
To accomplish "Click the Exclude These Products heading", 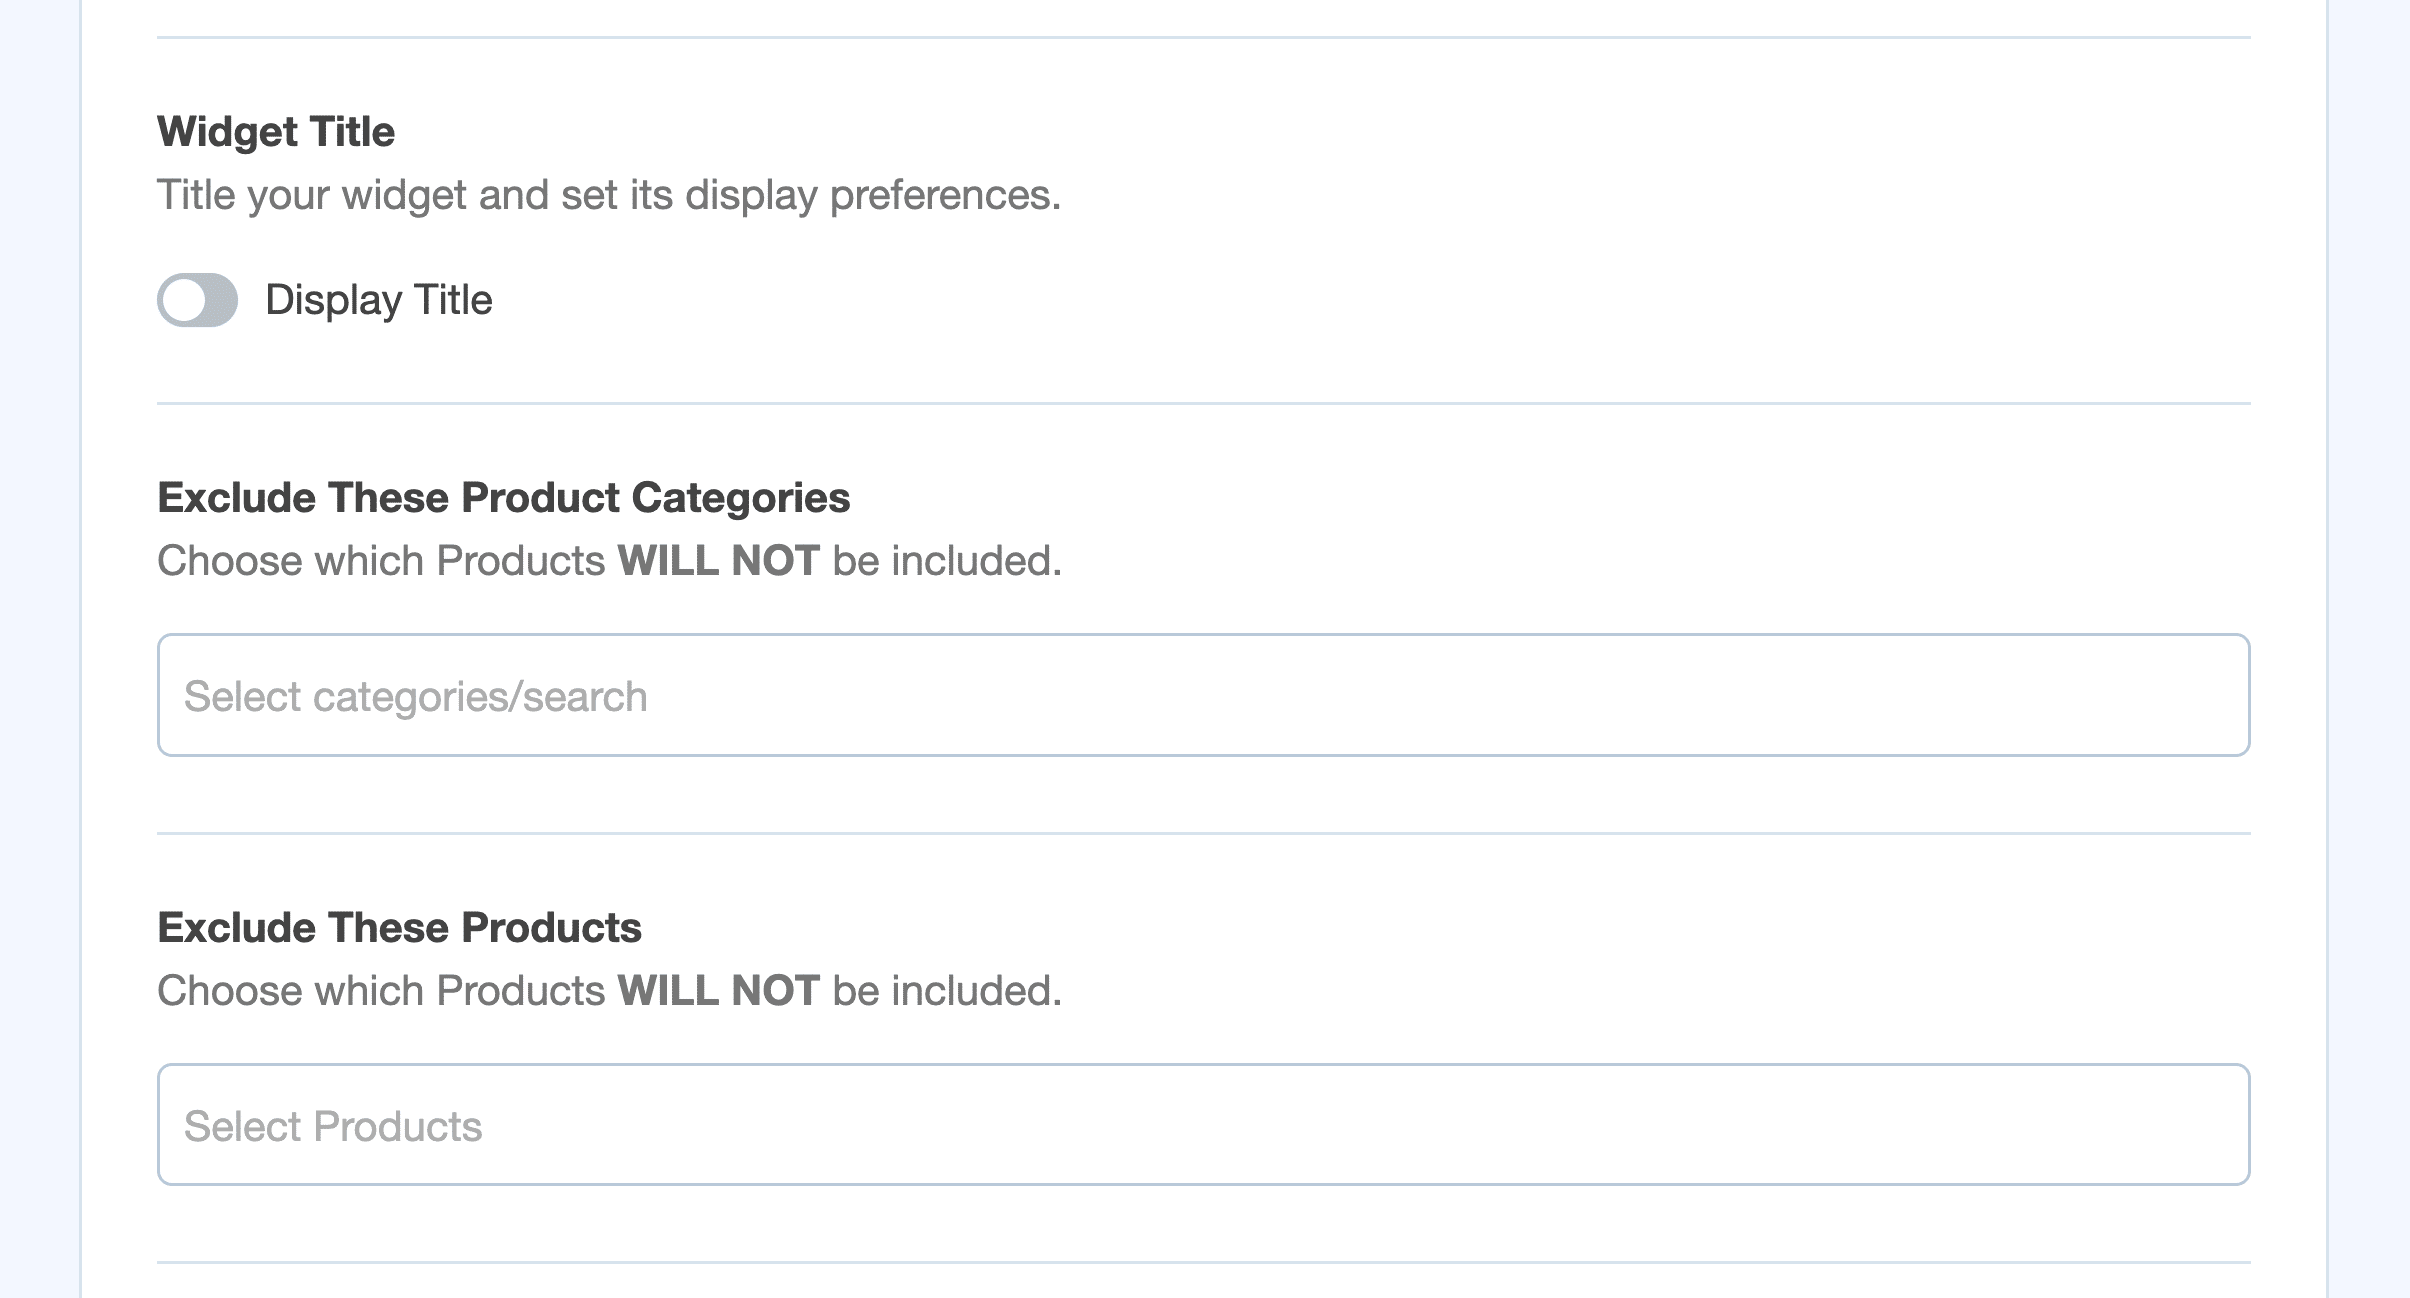I will pyautogui.click(x=399, y=928).
